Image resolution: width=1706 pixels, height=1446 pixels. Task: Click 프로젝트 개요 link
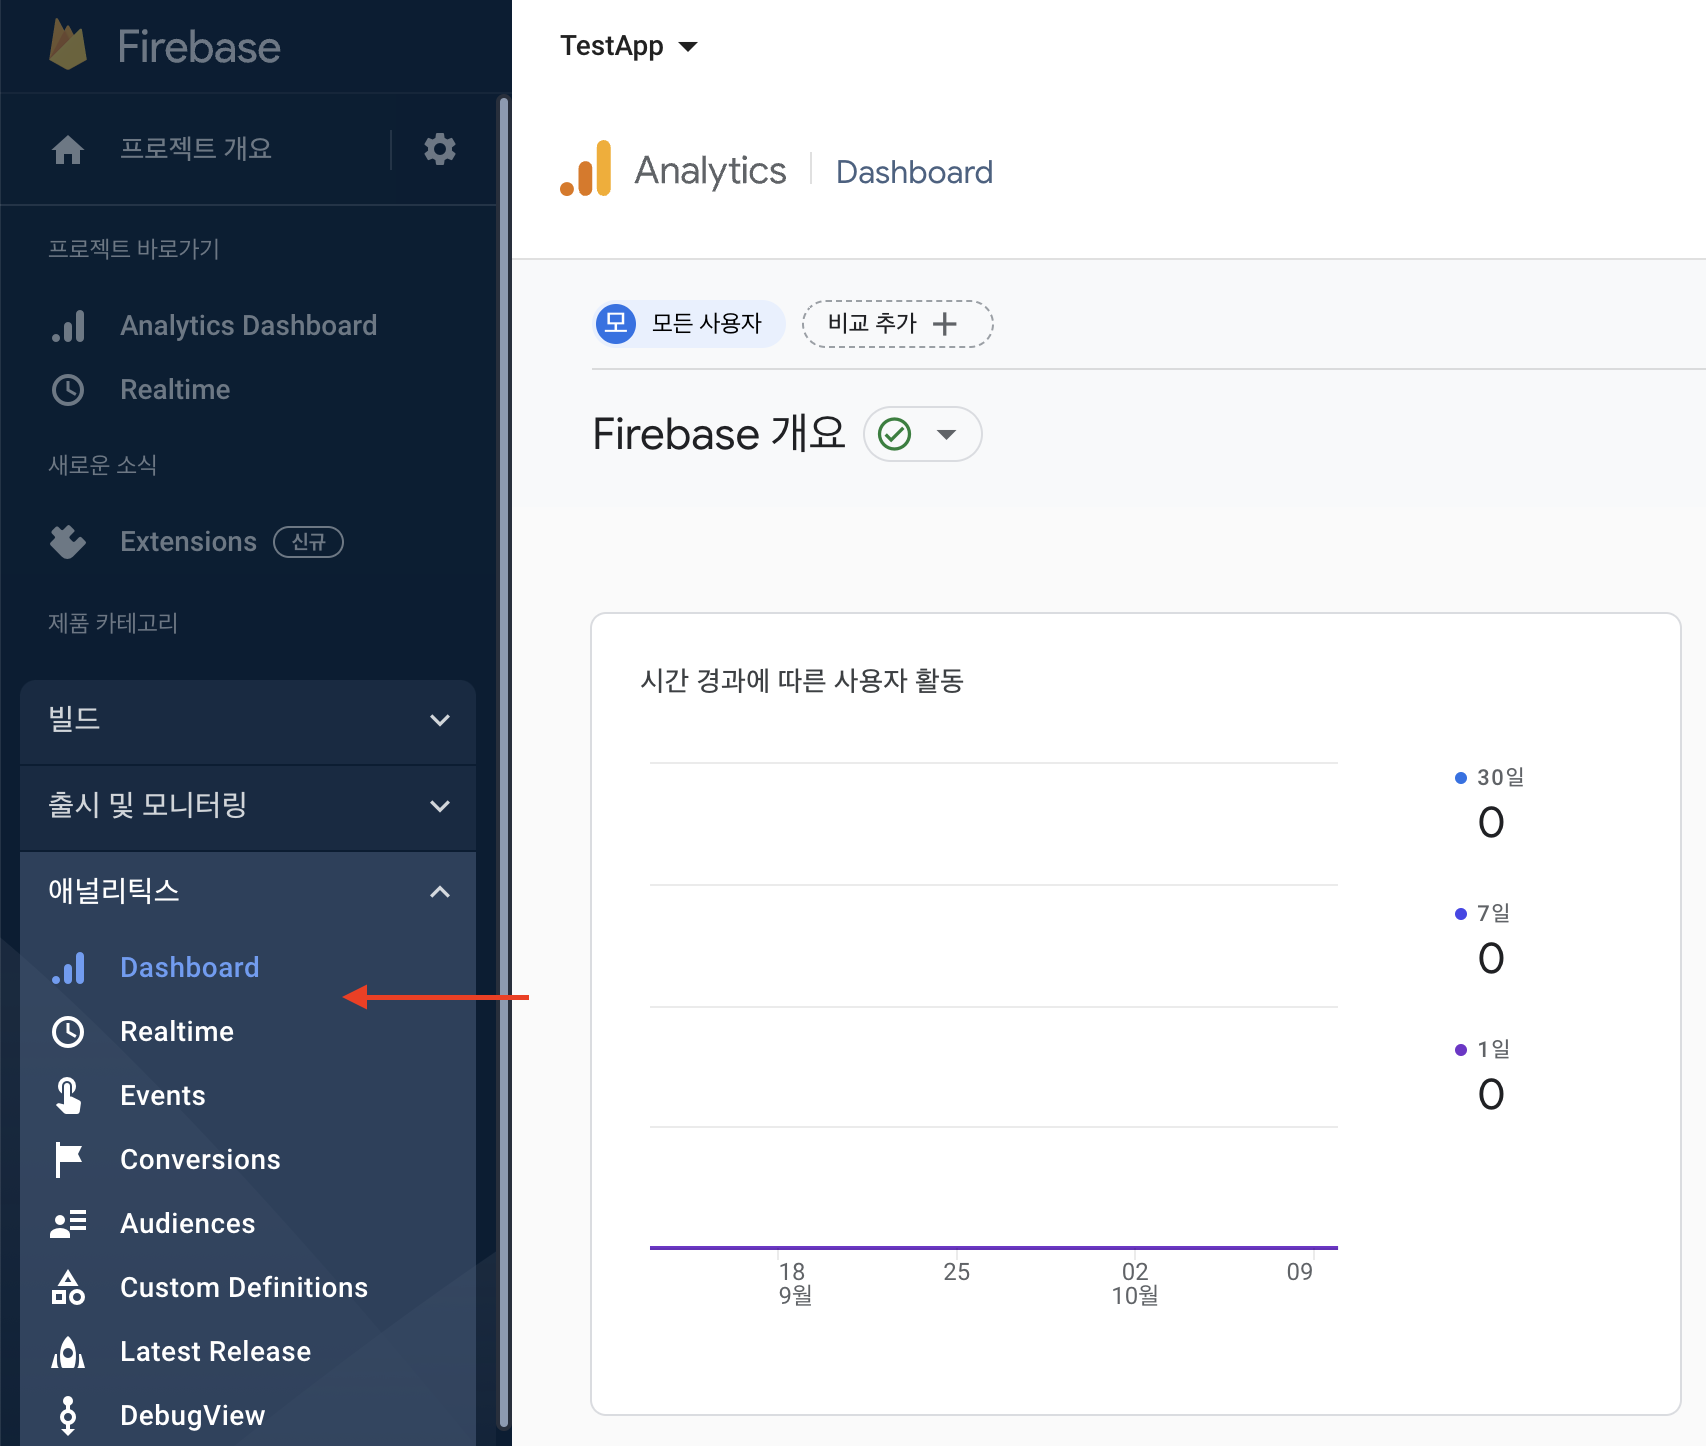point(196,149)
